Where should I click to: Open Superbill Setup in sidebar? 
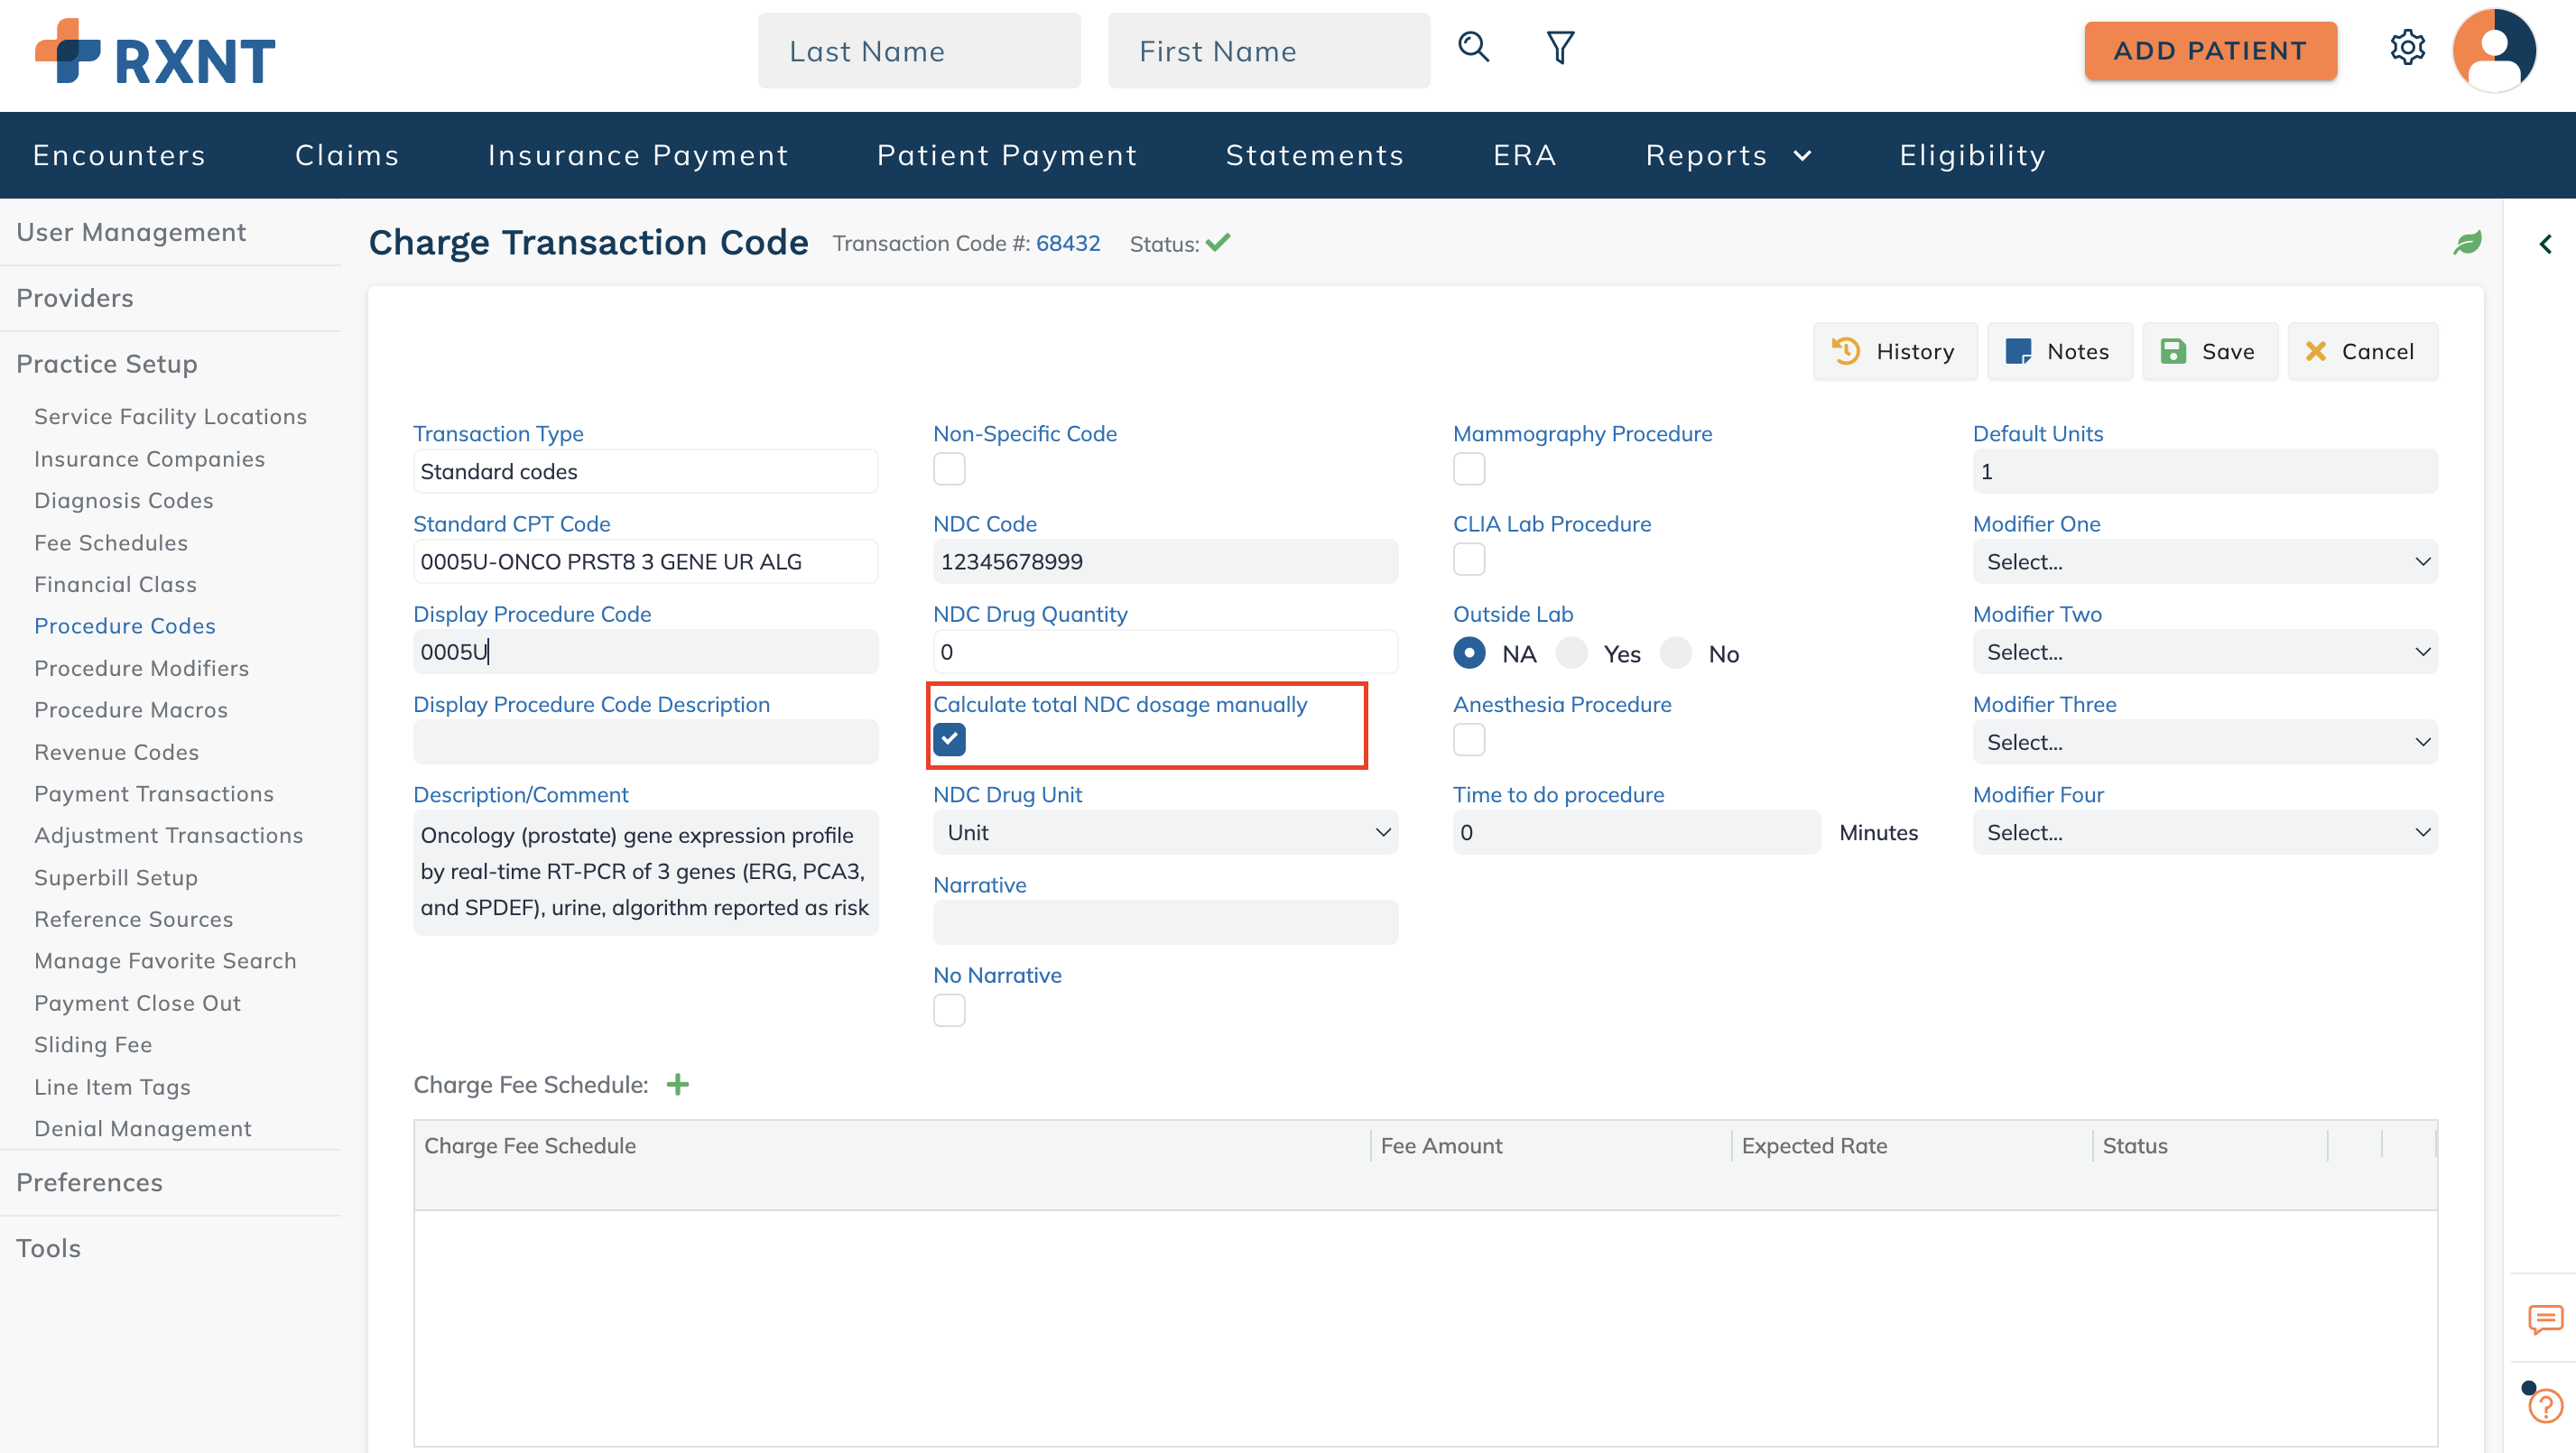coord(115,877)
